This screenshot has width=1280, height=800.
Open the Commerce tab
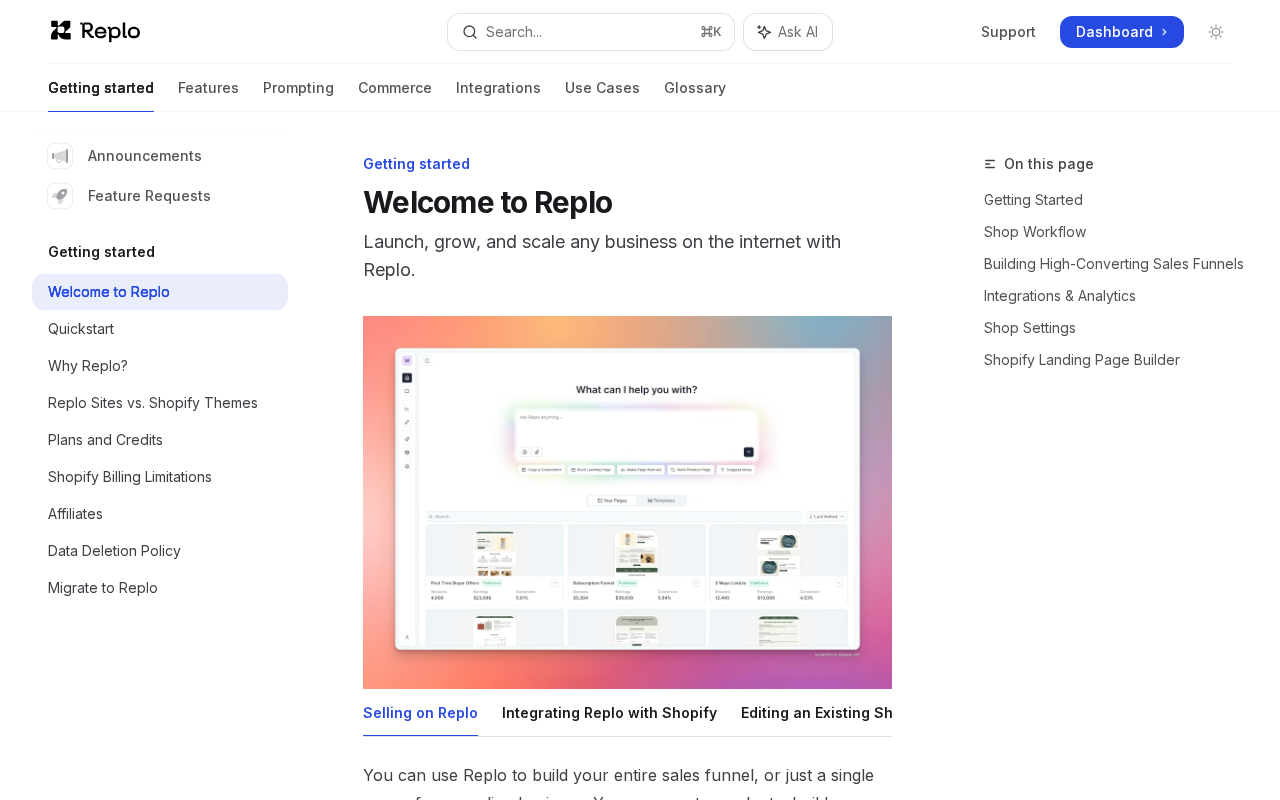pyautogui.click(x=395, y=88)
